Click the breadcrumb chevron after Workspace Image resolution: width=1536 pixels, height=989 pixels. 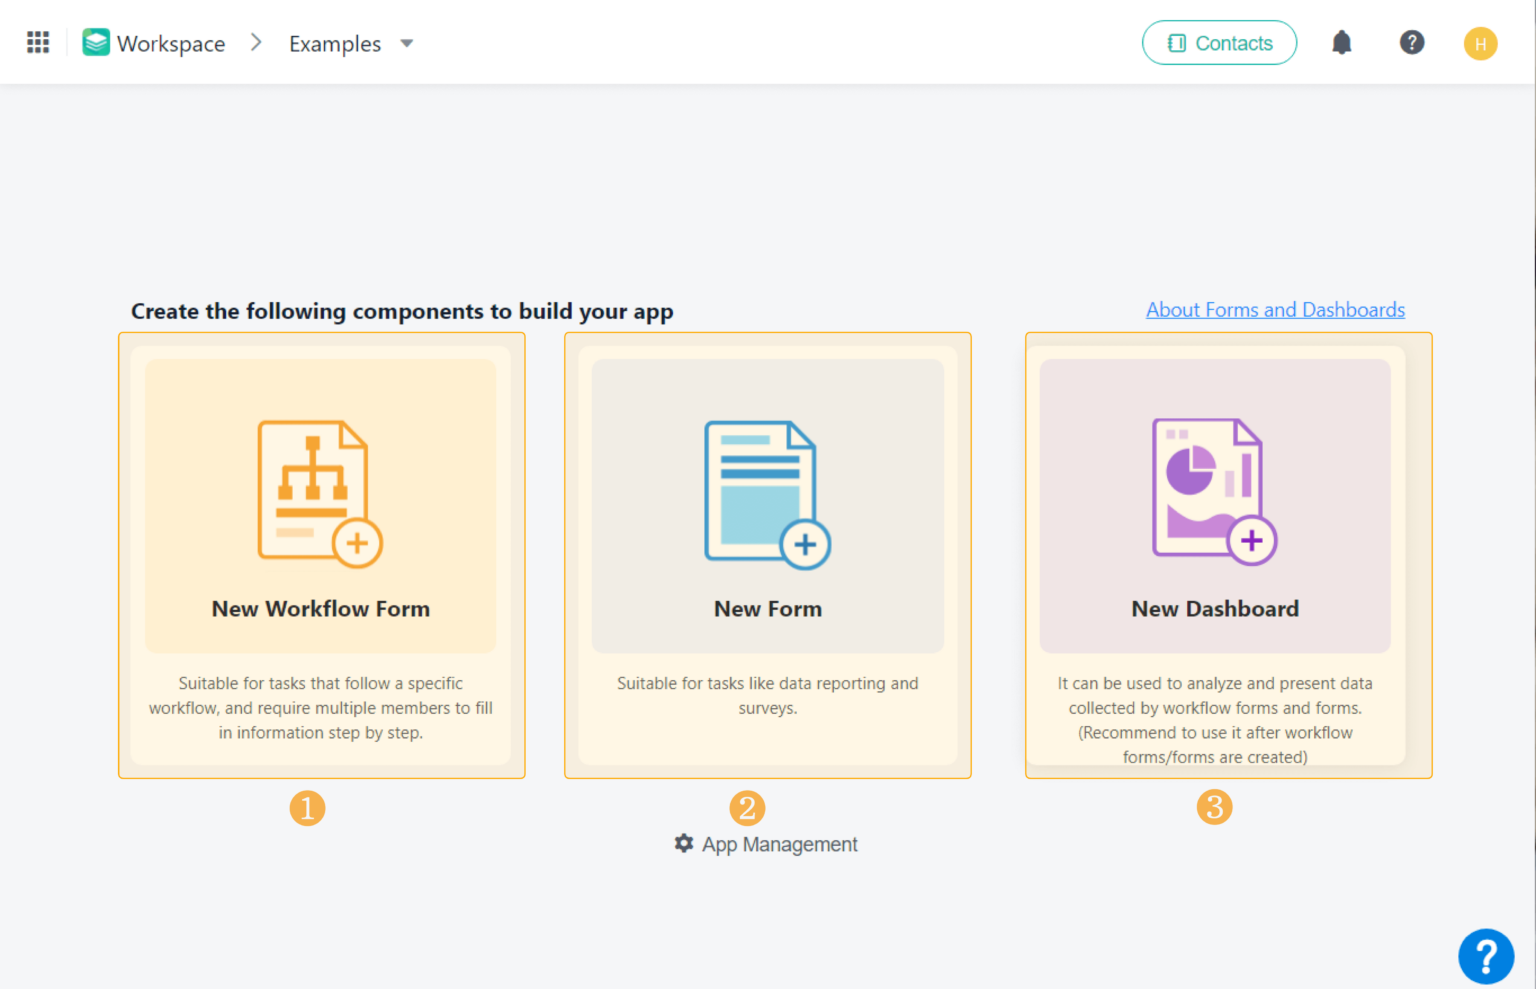[256, 42]
